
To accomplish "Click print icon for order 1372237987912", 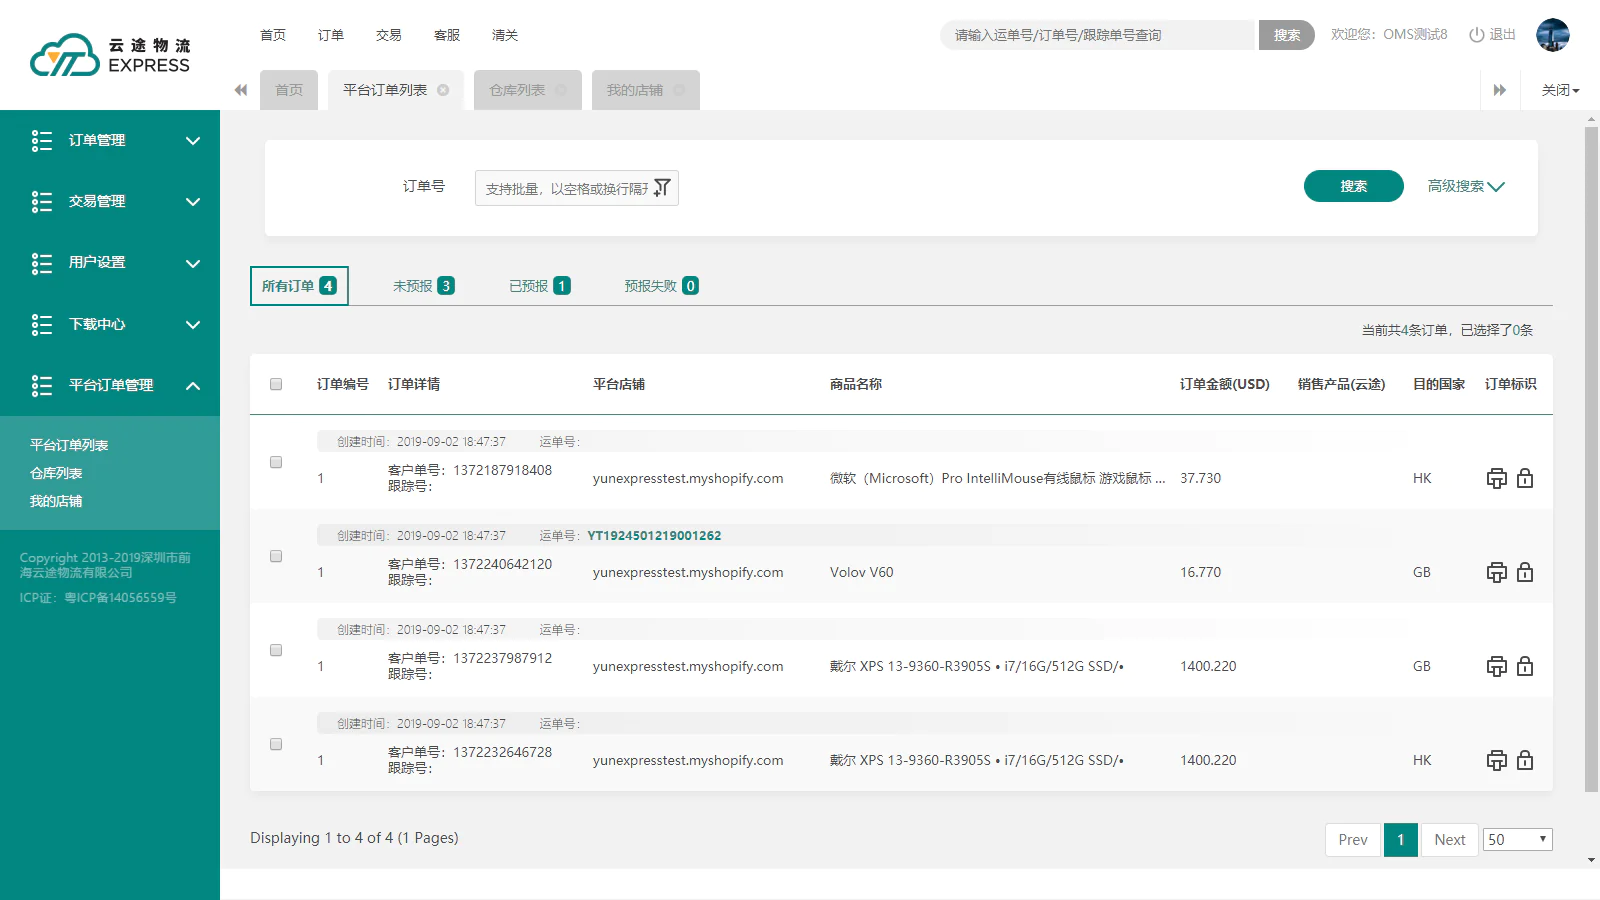I will click(1496, 666).
